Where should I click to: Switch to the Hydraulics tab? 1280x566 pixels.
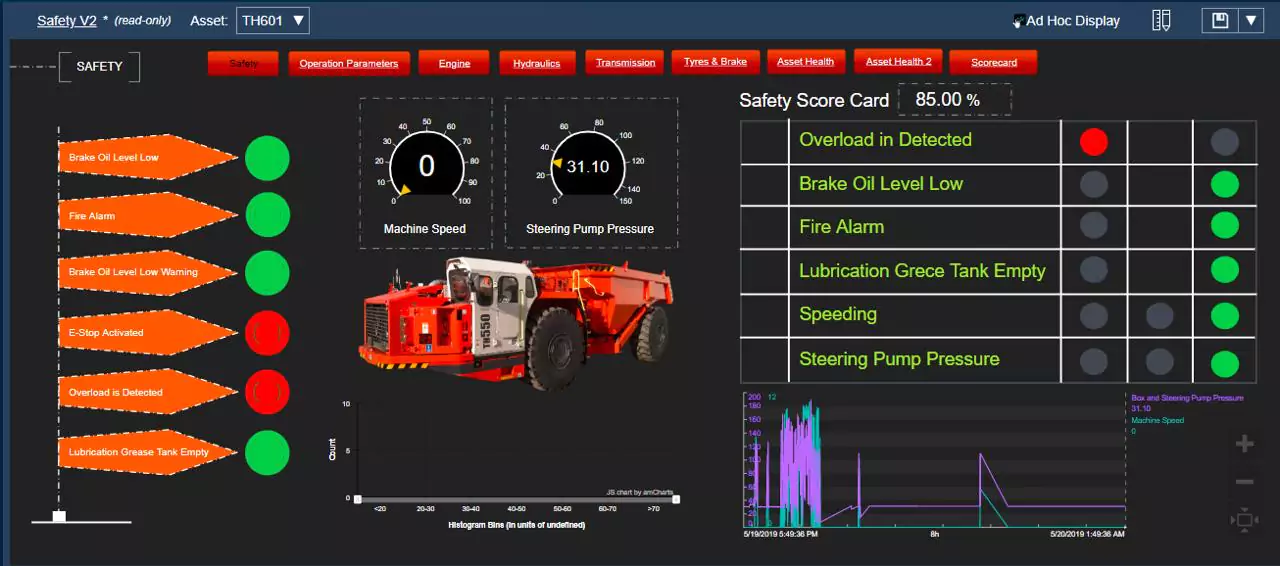[x=537, y=63]
